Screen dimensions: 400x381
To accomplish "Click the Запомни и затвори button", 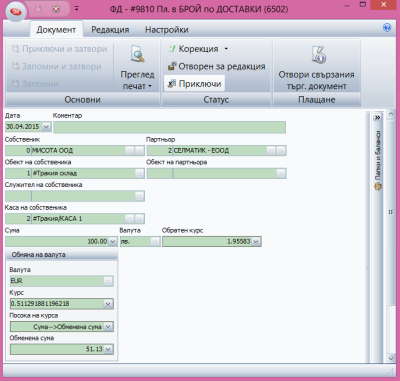I will tap(57, 66).
